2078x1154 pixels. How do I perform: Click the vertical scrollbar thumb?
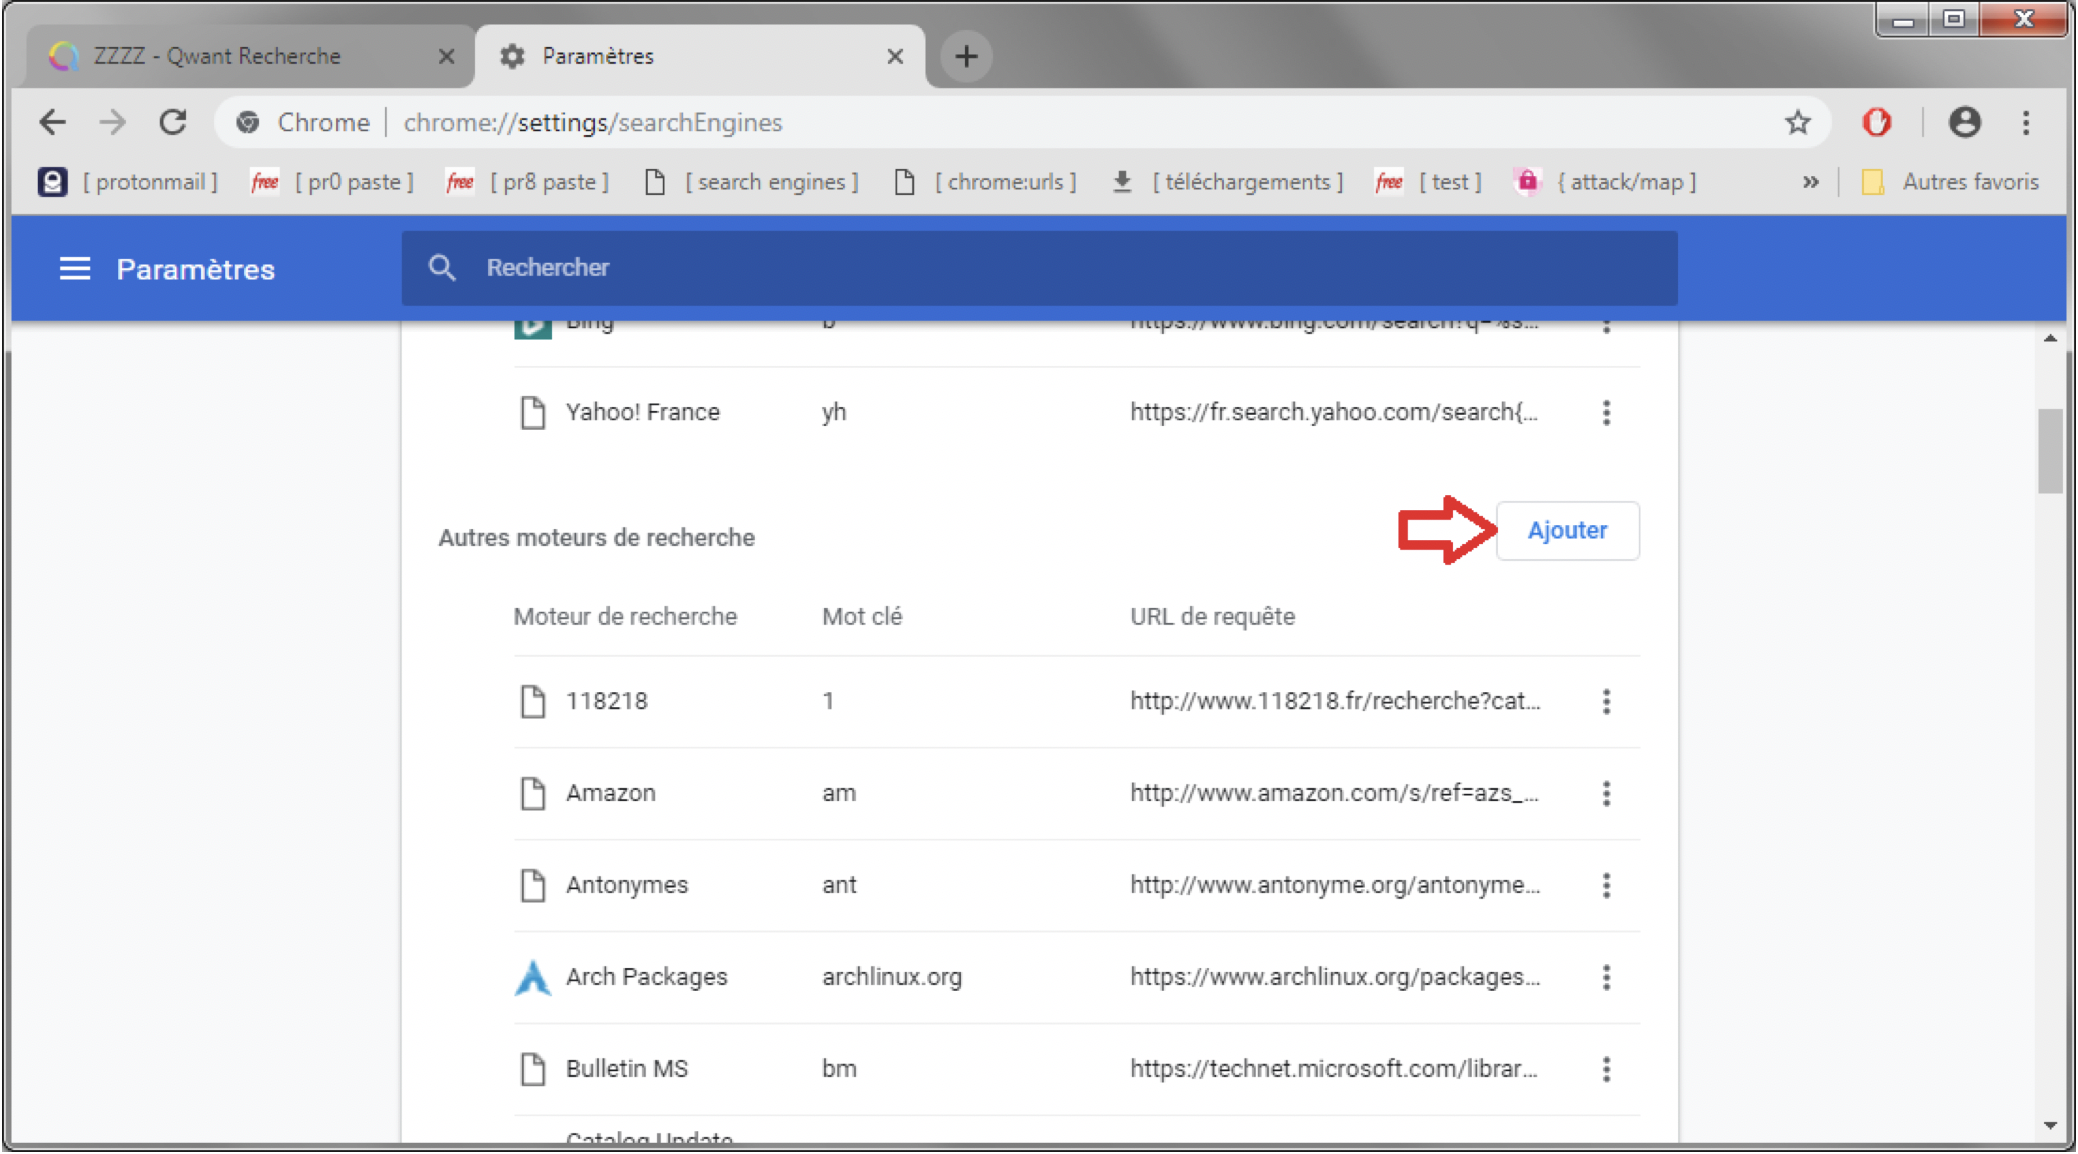[2050, 451]
